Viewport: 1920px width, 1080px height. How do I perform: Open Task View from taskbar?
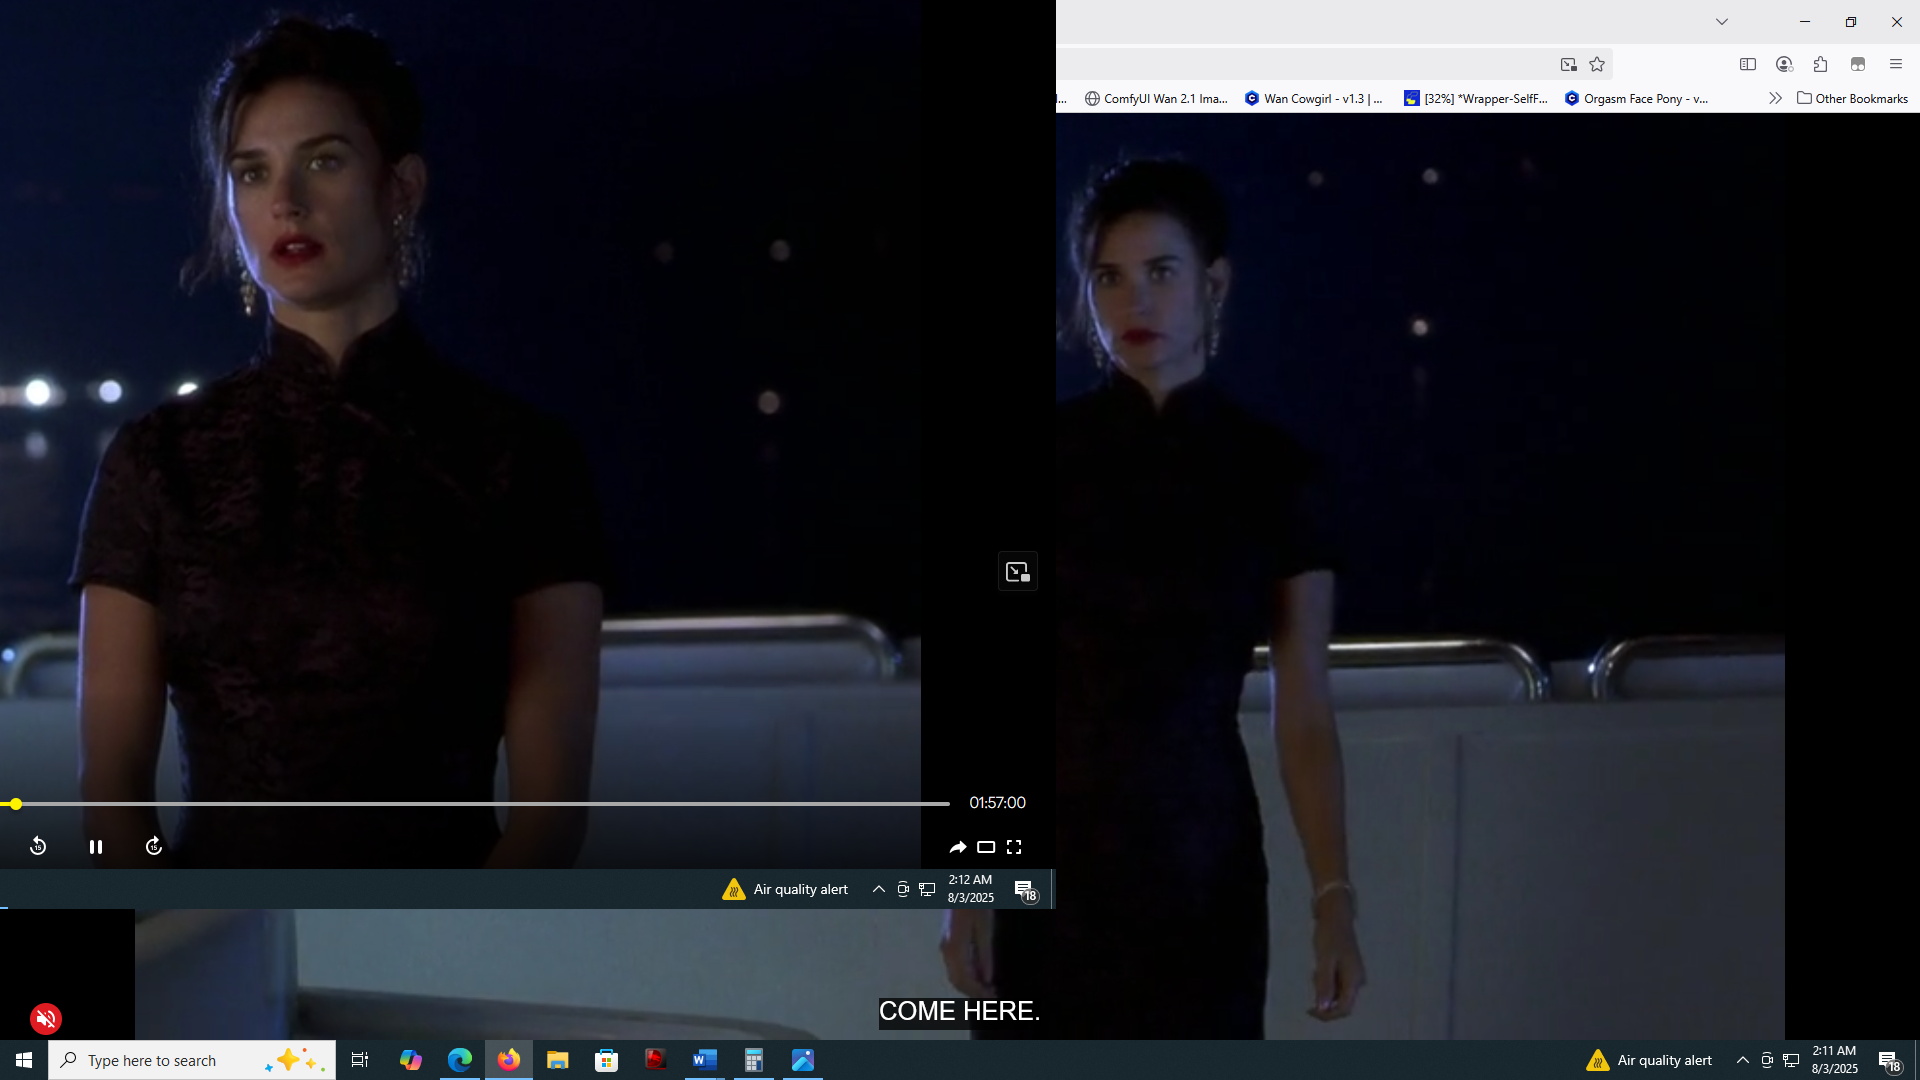[360, 1060]
